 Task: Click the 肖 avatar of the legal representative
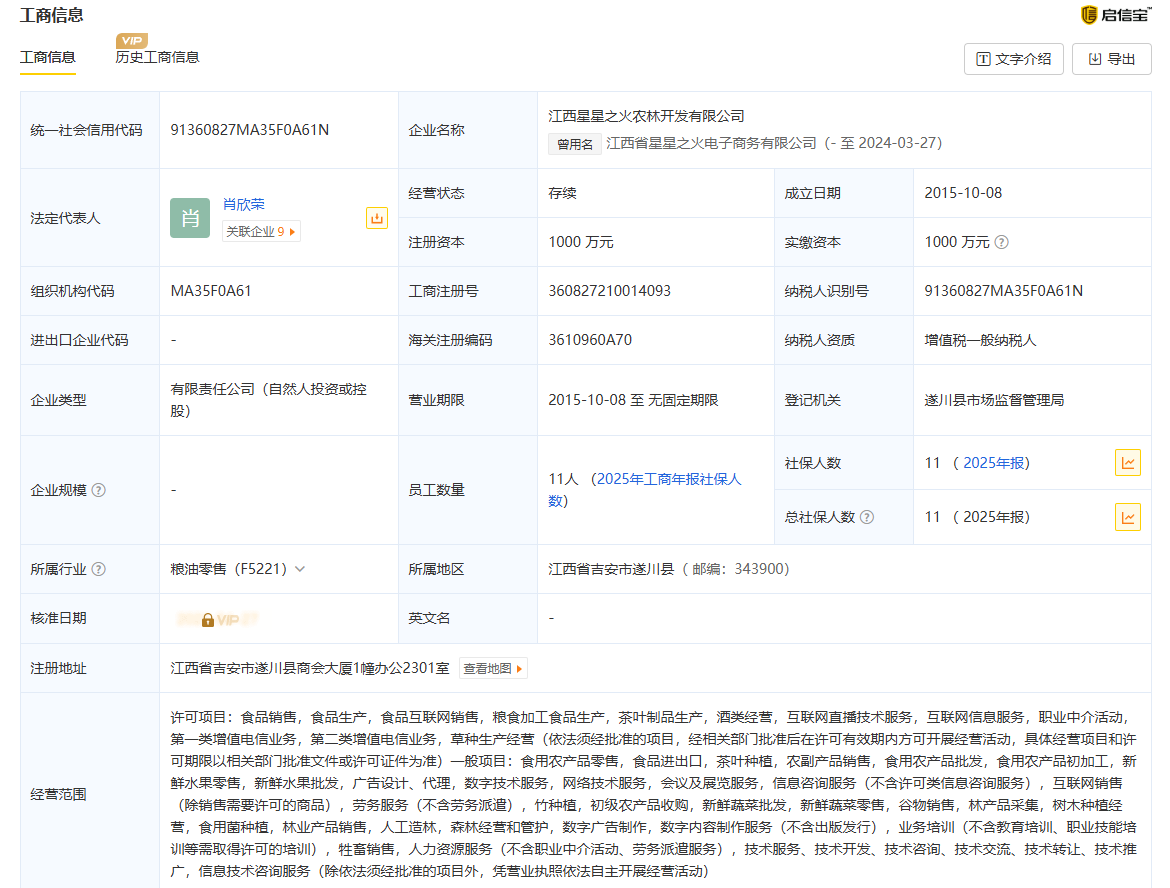click(x=190, y=218)
